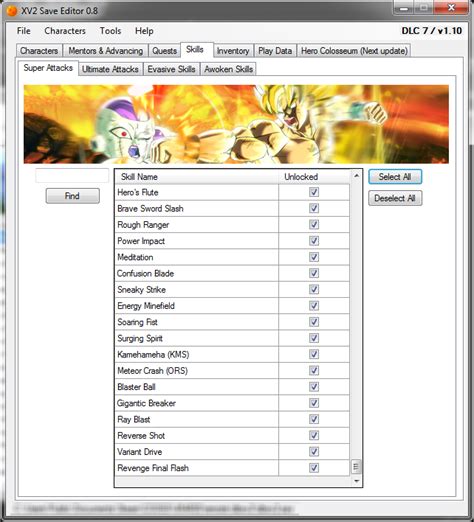The width and height of the screenshot is (474, 522).
Task: Switch to the Ultimate Attacks sub-tab
Action: tap(110, 69)
